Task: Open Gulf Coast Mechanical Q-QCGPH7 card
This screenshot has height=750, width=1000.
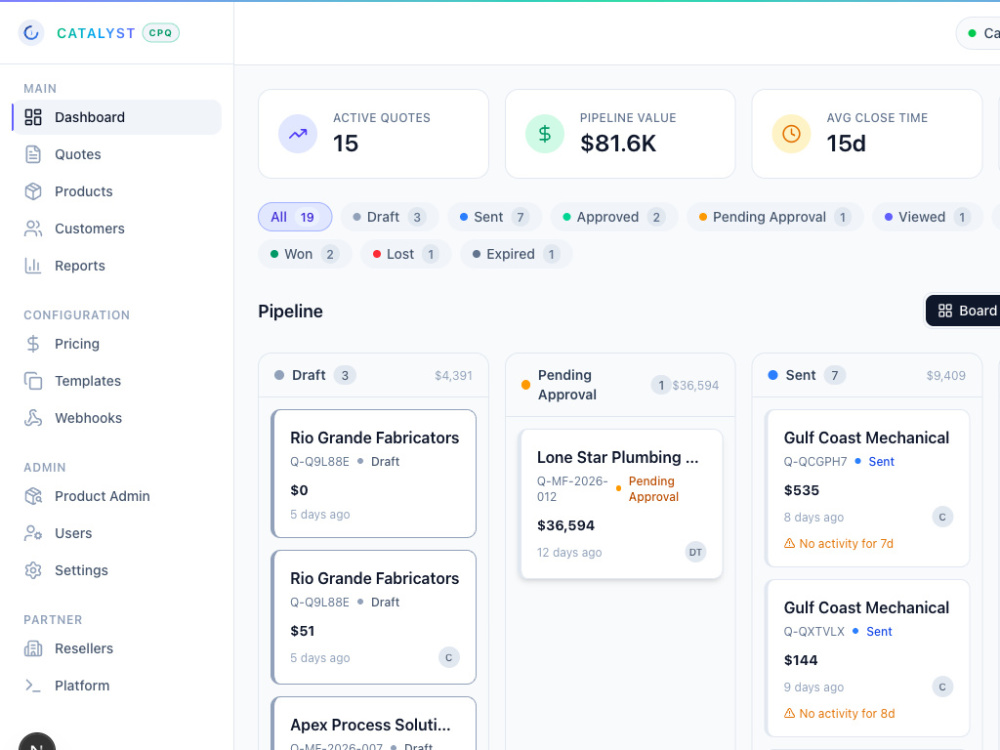Action: 867,488
